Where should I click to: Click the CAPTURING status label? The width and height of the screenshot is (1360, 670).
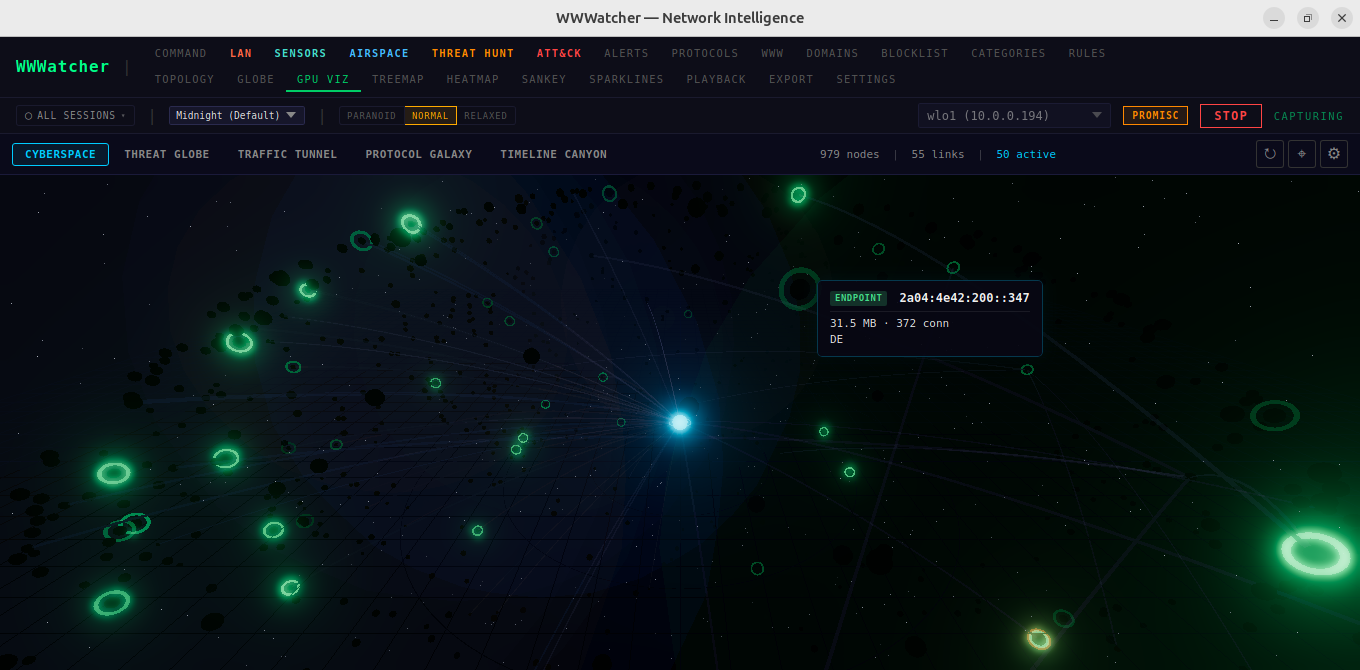1308,116
